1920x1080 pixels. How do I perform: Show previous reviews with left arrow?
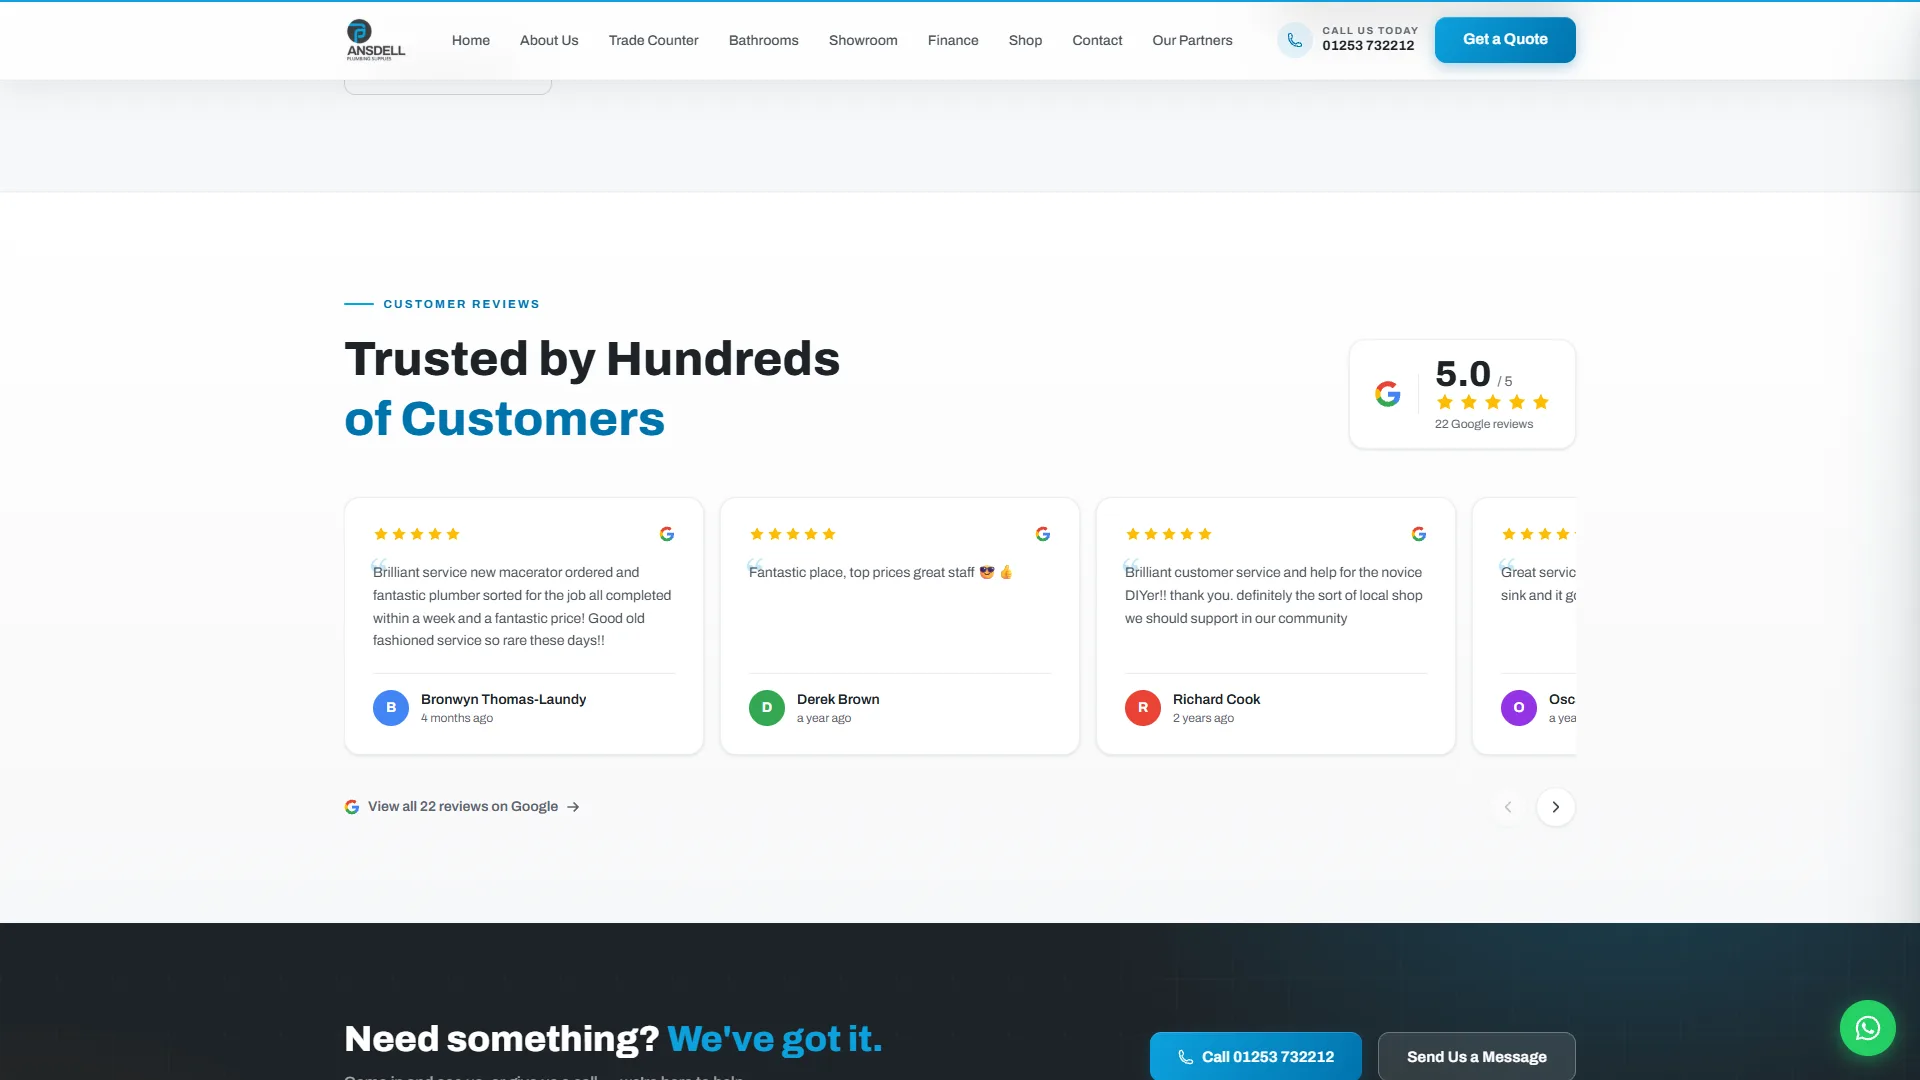tap(1508, 807)
